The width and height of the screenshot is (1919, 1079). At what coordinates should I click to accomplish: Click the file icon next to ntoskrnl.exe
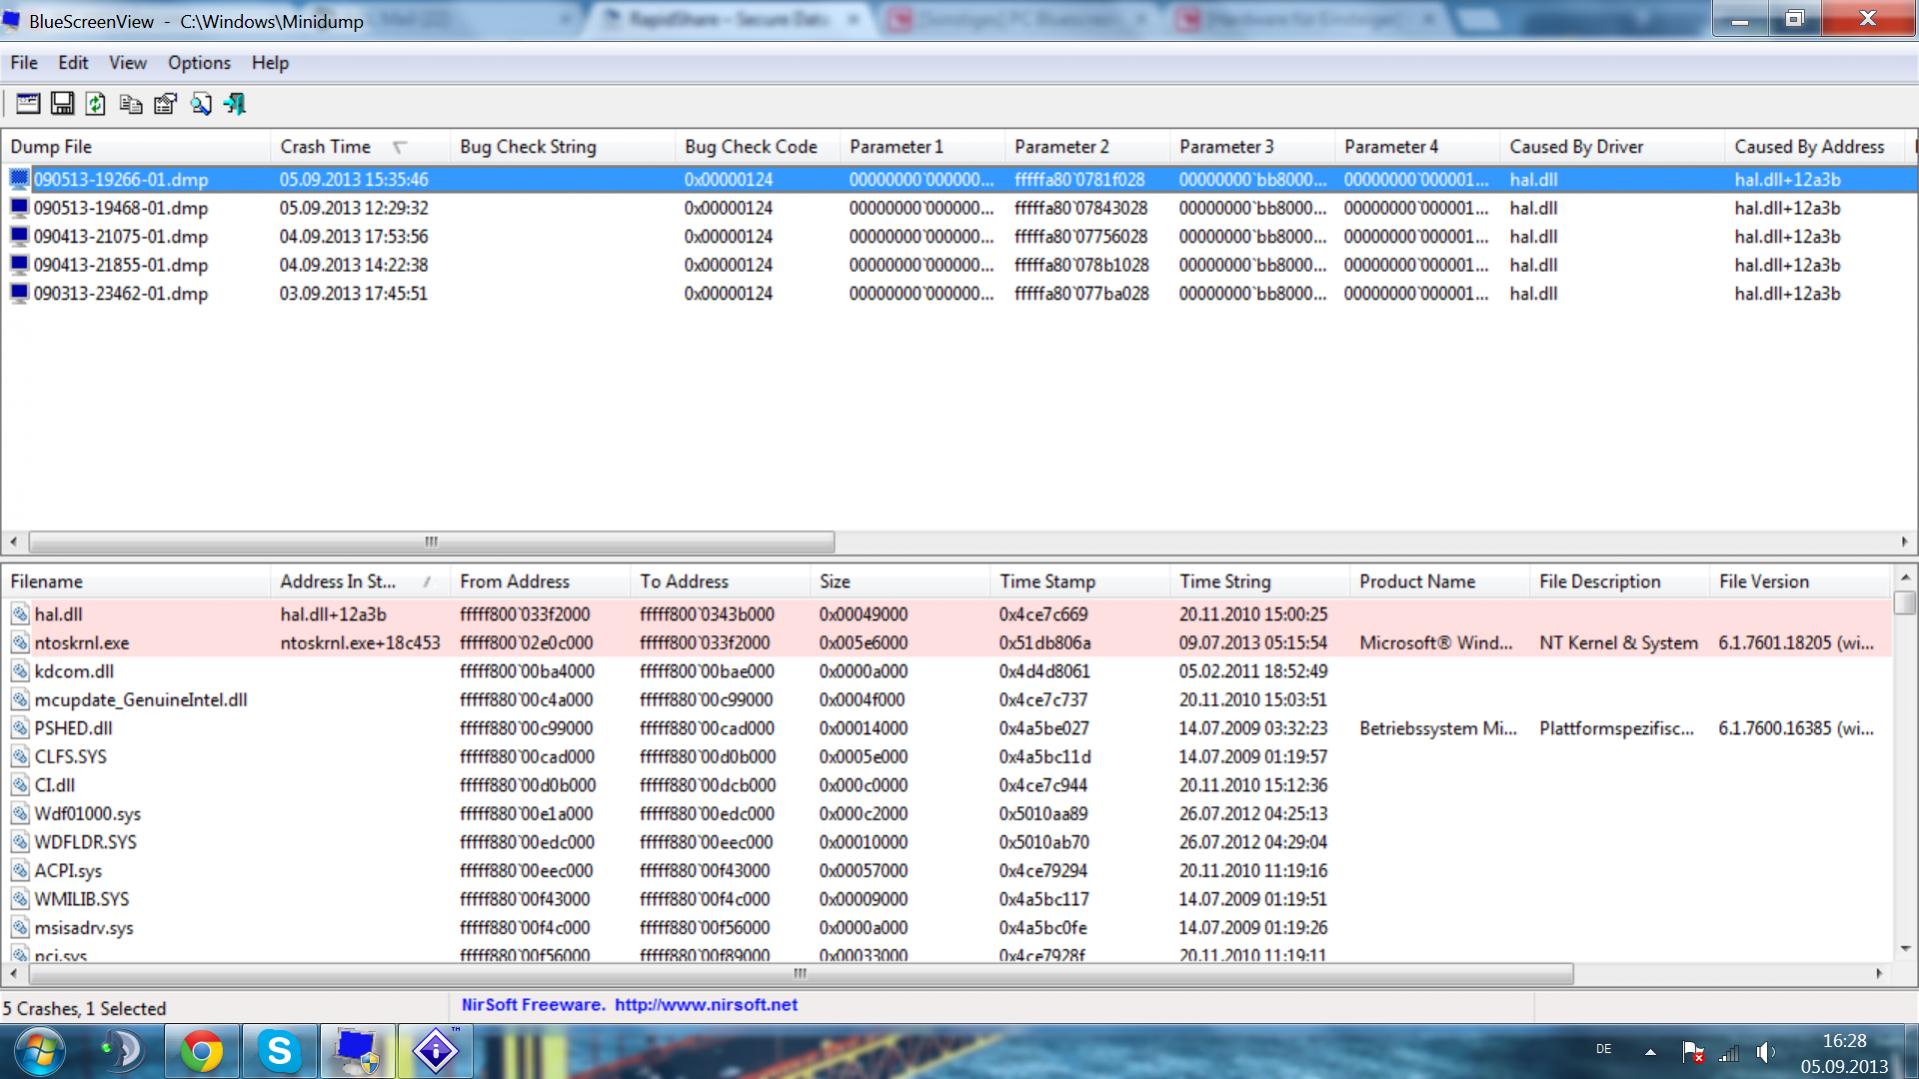[20, 643]
